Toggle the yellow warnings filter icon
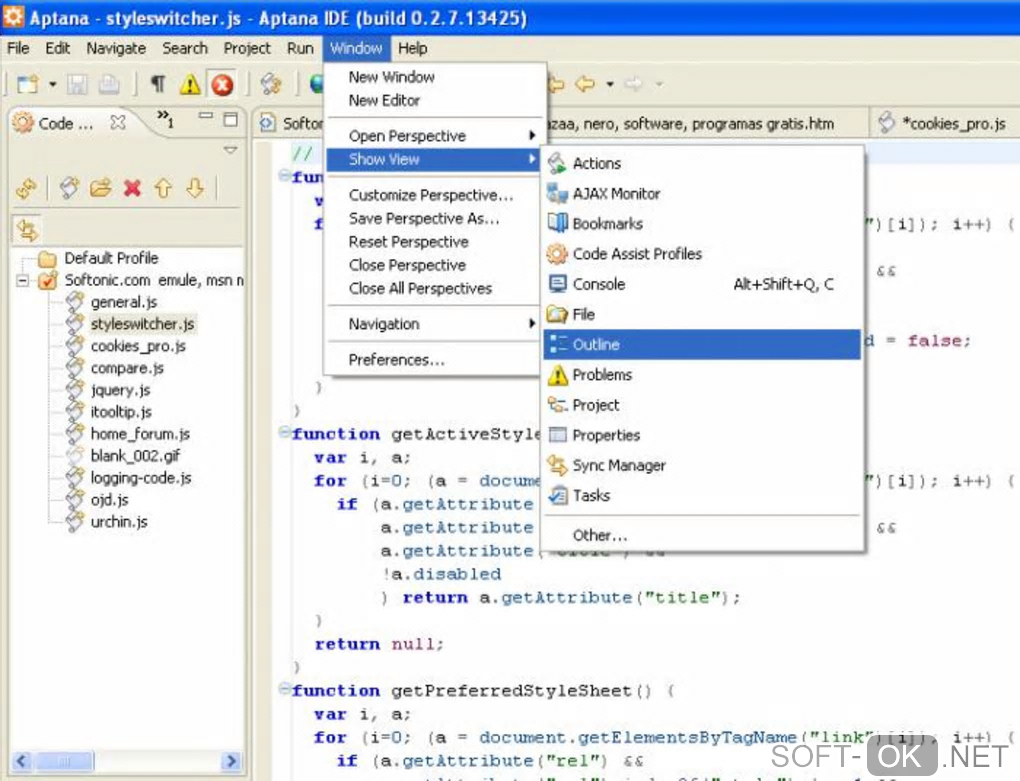The width and height of the screenshot is (1020, 781). [190, 85]
